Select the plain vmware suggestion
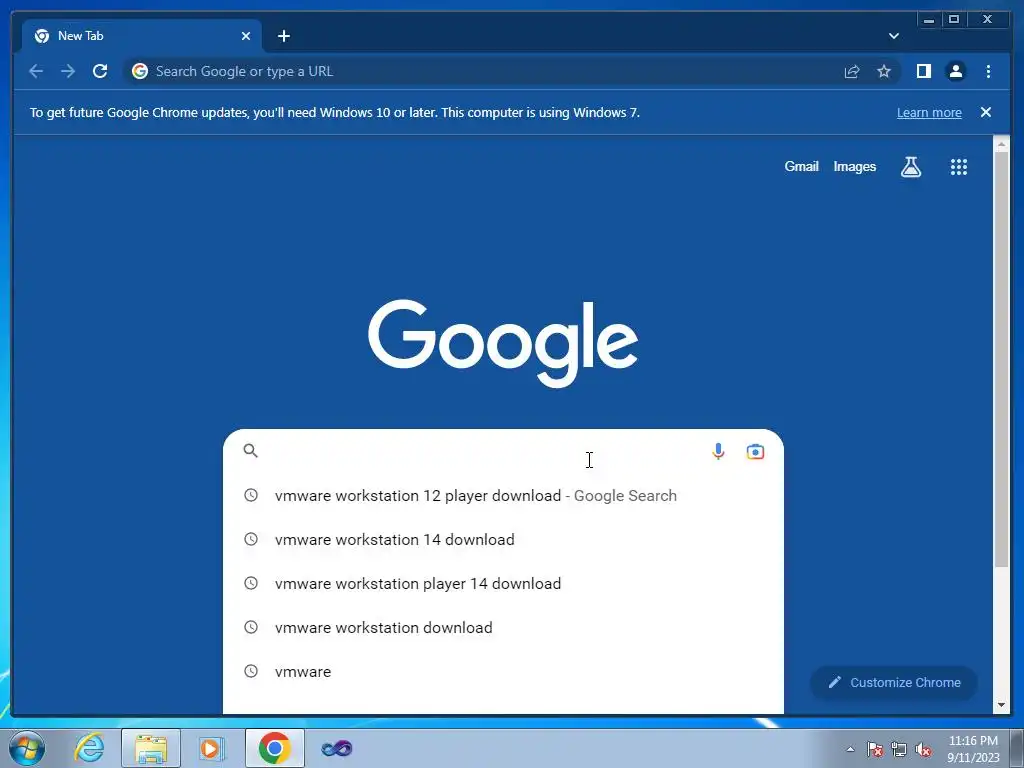Viewport: 1024px width, 768px height. click(x=503, y=671)
